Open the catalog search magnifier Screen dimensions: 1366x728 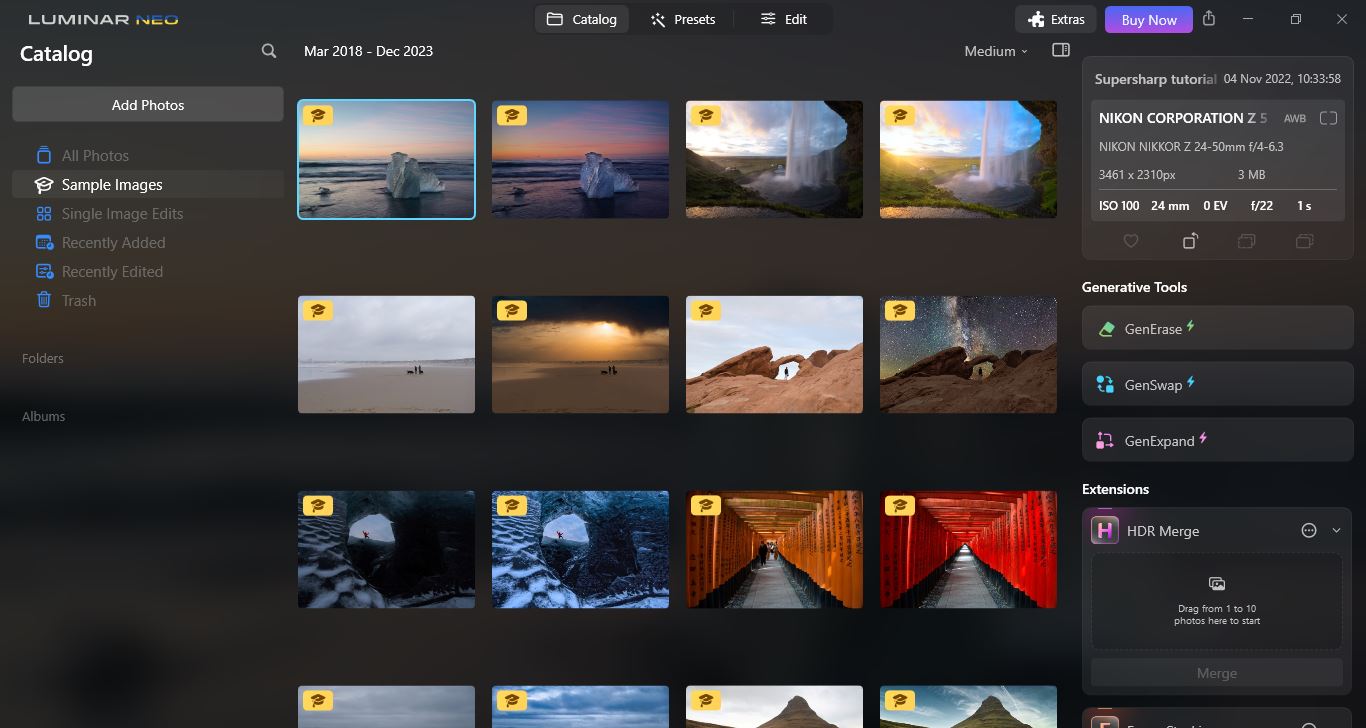click(x=269, y=51)
